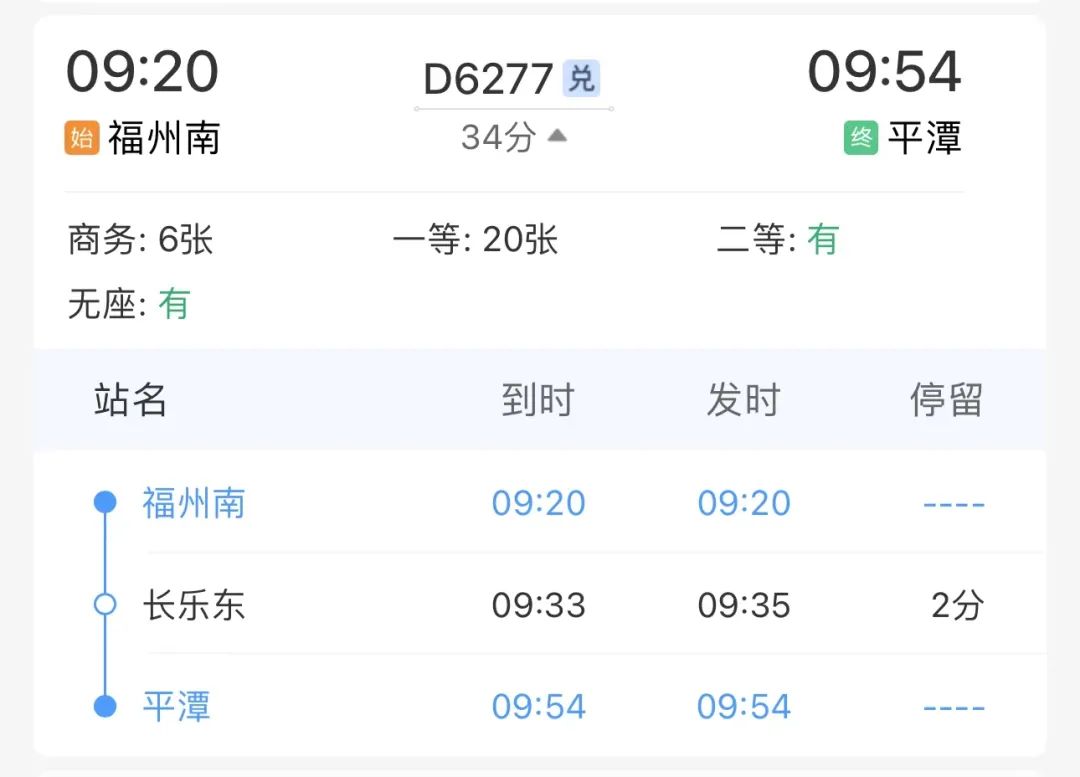
Task: Choose 一等 seat with 20张 available
Action: click(x=475, y=240)
